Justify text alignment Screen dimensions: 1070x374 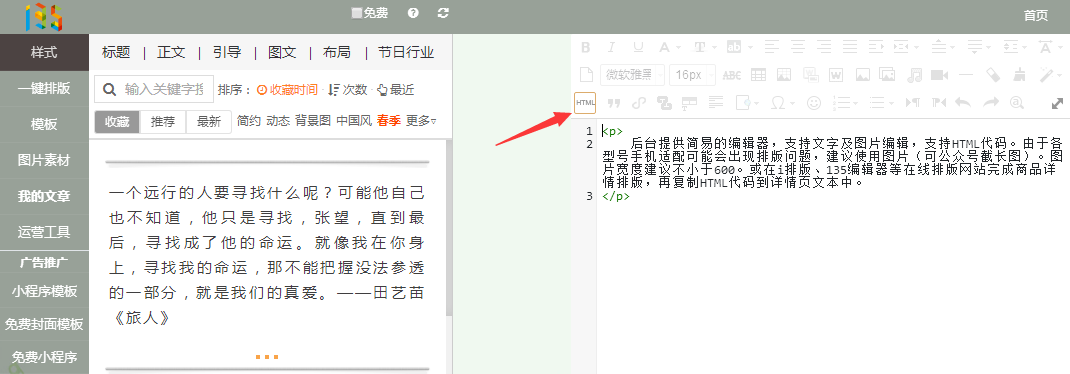click(x=850, y=47)
